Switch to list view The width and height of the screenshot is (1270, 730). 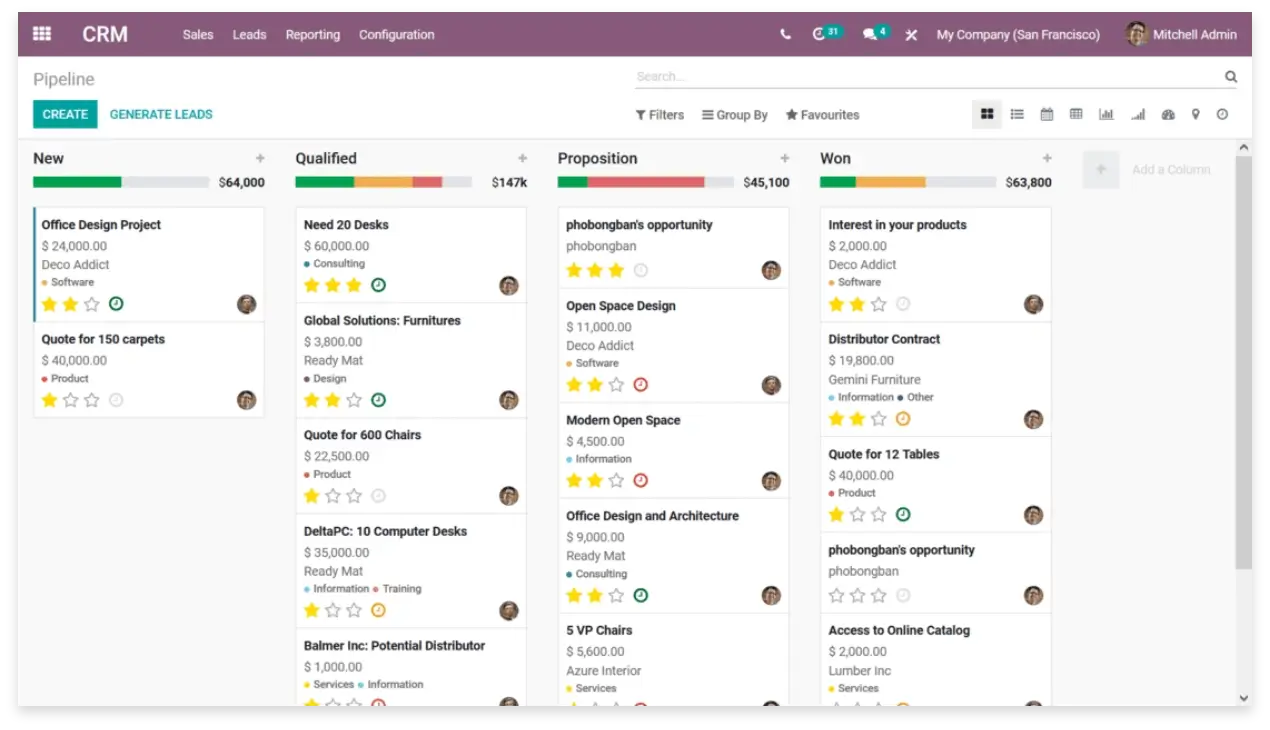(1017, 115)
